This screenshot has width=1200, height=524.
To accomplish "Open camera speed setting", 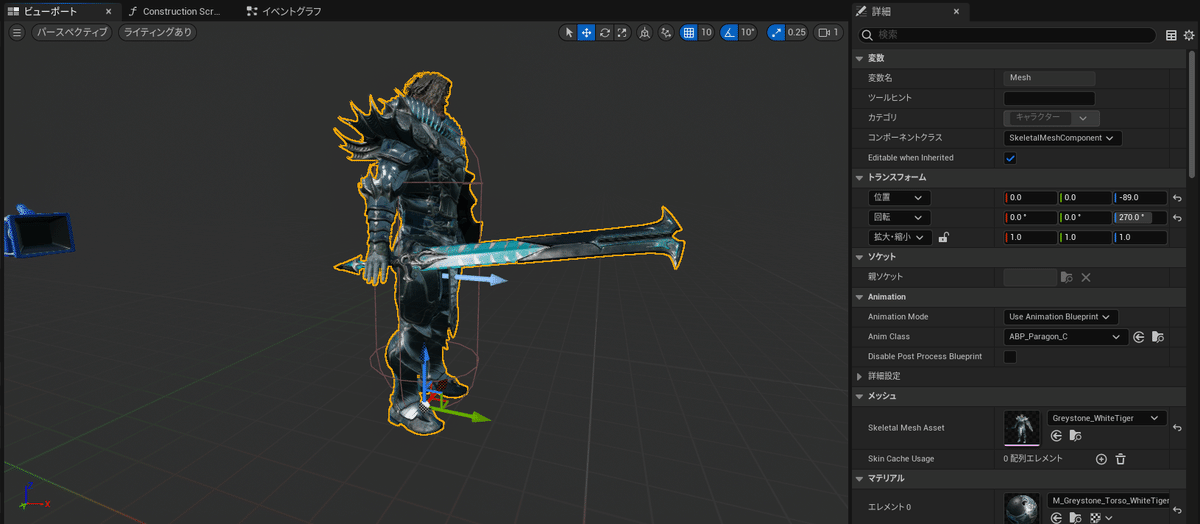I will [828, 32].
